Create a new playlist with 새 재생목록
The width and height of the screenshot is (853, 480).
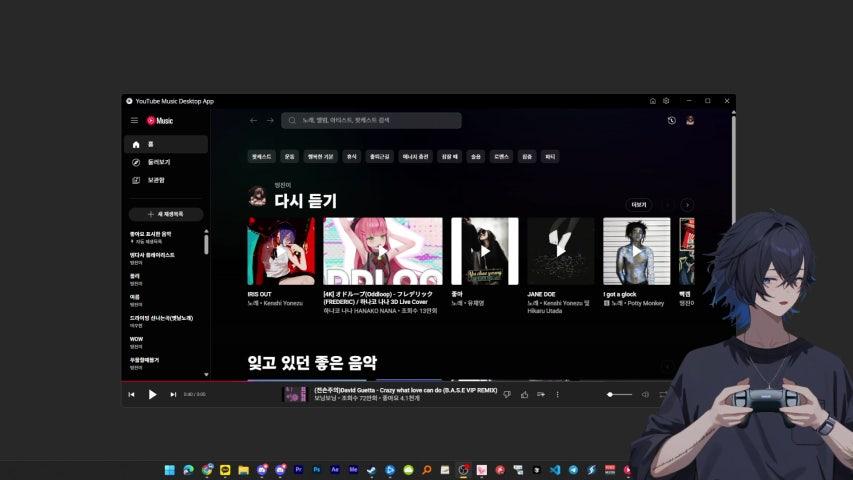tap(166, 214)
